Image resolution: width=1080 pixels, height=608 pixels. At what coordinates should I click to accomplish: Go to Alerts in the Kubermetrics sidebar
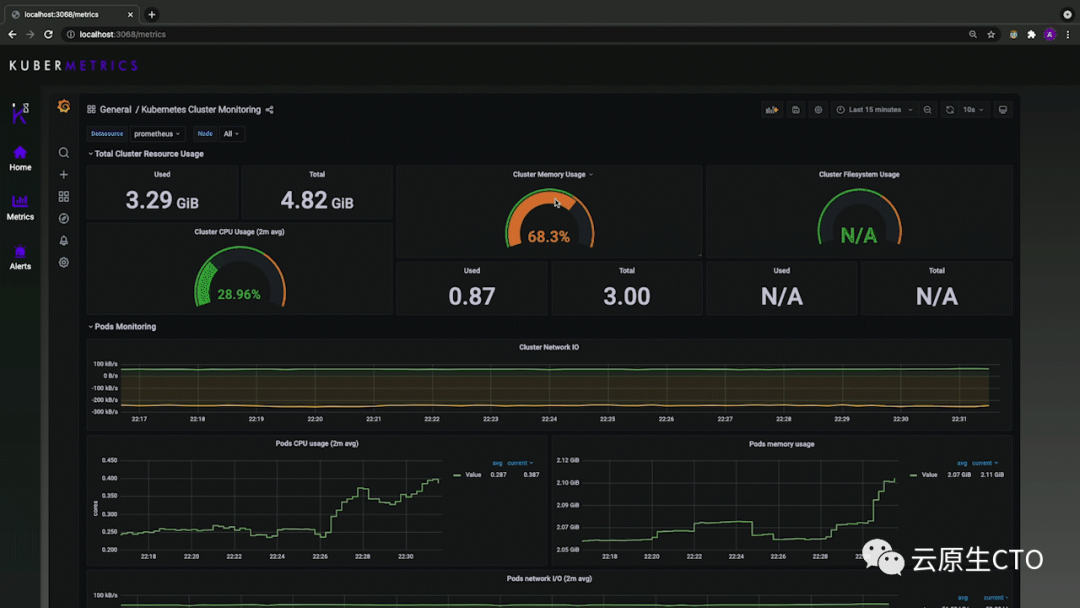(x=20, y=257)
